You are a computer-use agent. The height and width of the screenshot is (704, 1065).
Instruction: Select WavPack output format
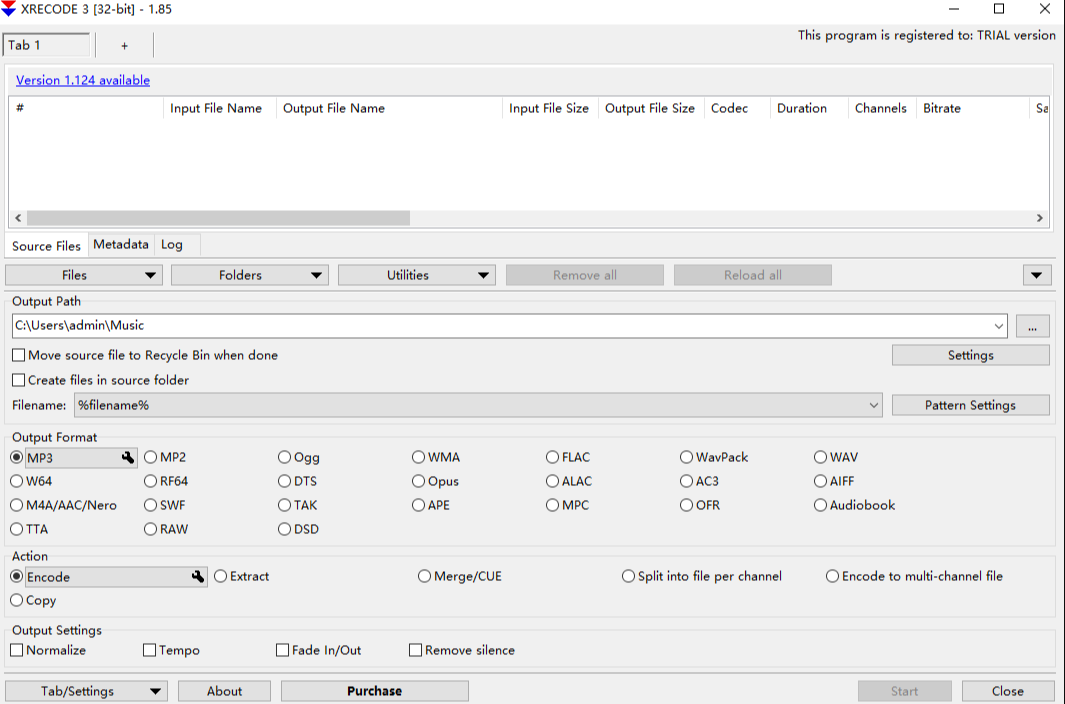tap(714, 457)
